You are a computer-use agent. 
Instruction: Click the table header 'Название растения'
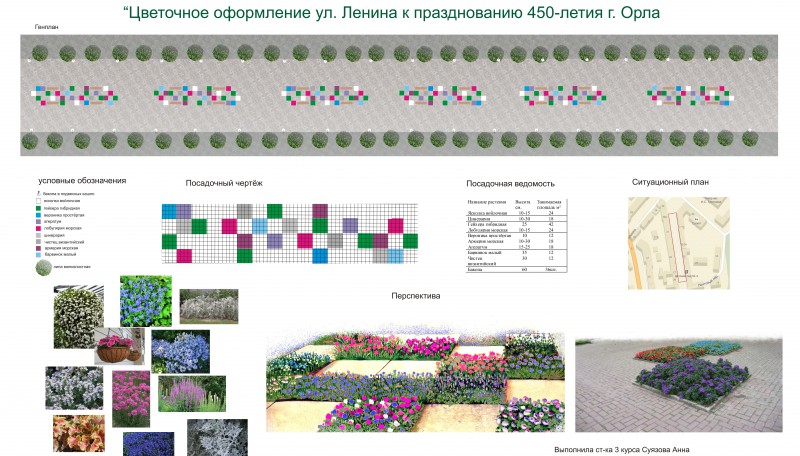pos(487,202)
